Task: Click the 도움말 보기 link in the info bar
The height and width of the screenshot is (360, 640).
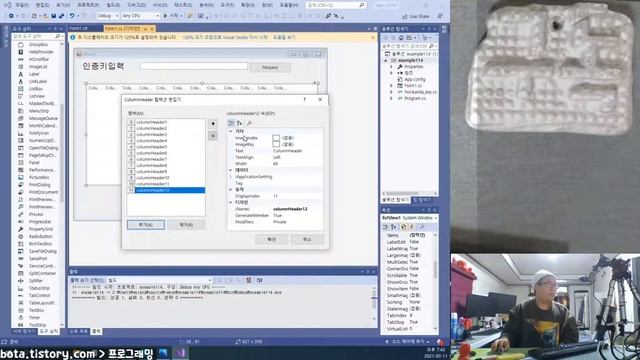Action: click(x=284, y=38)
